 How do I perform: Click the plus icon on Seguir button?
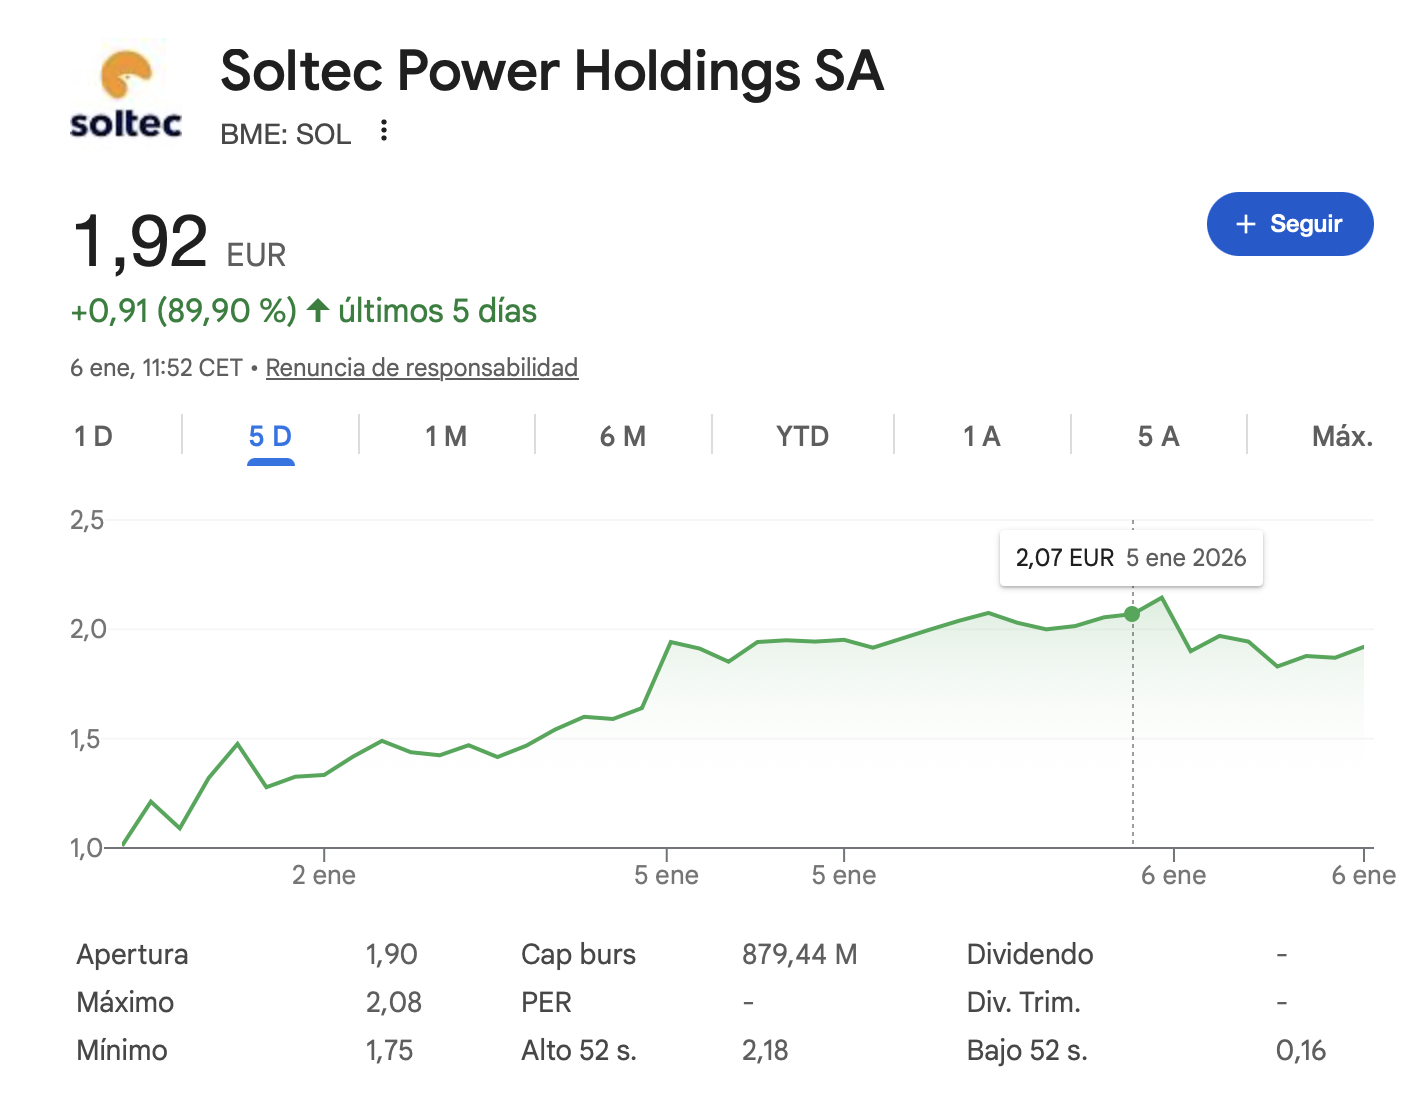tap(1245, 224)
